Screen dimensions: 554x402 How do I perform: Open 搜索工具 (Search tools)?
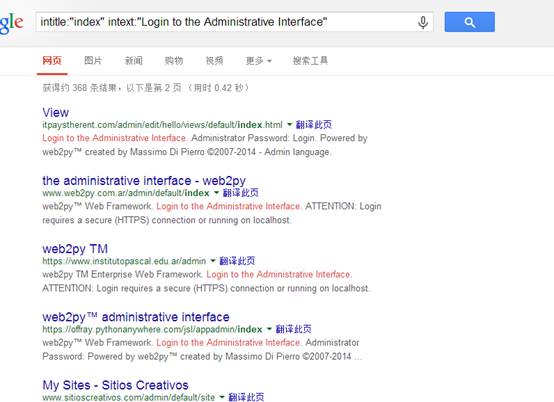click(310, 60)
